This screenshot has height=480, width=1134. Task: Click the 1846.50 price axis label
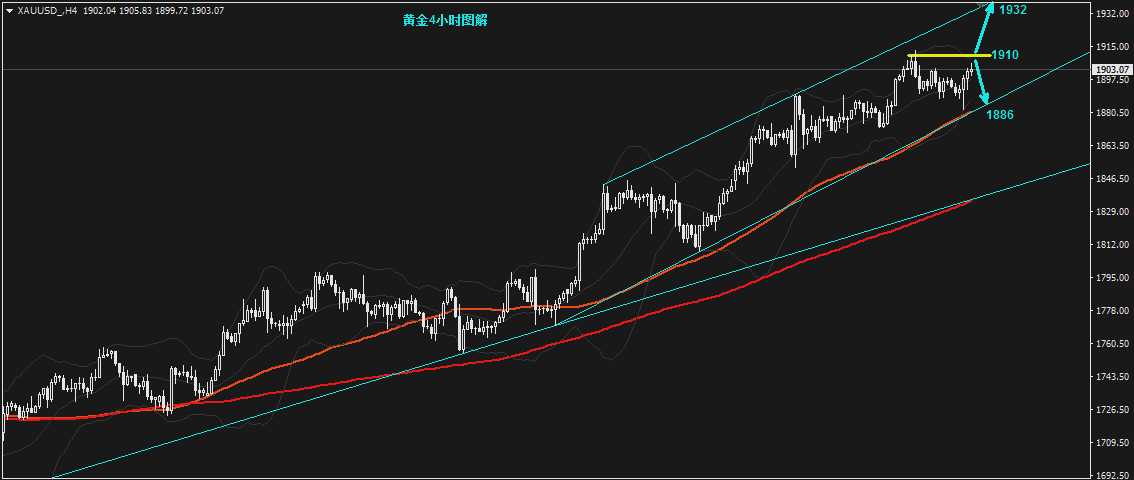(x=1113, y=179)
